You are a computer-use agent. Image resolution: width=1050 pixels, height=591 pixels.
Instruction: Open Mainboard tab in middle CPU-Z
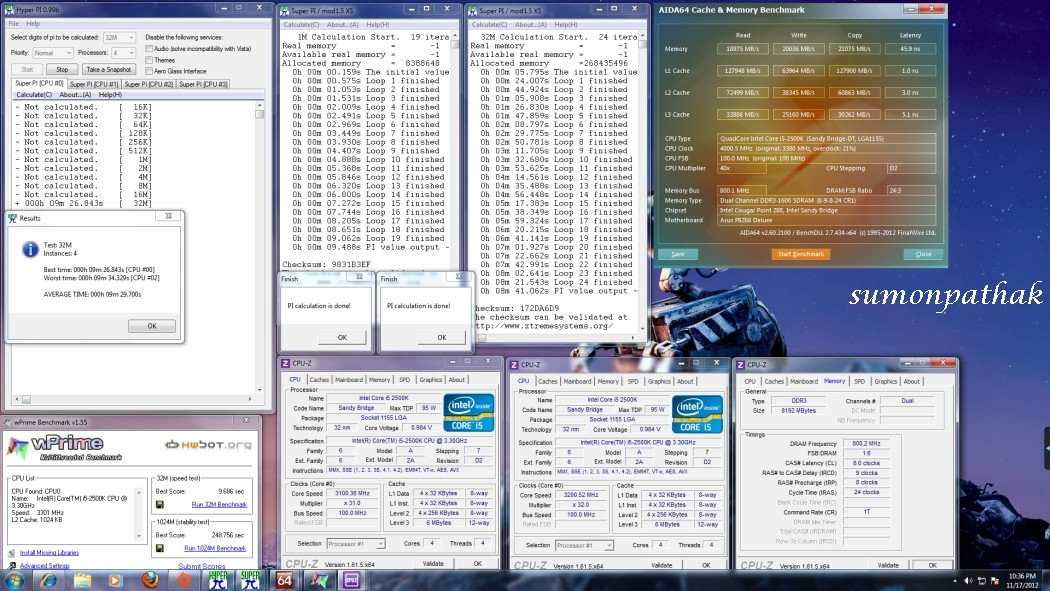click(577, 382)
